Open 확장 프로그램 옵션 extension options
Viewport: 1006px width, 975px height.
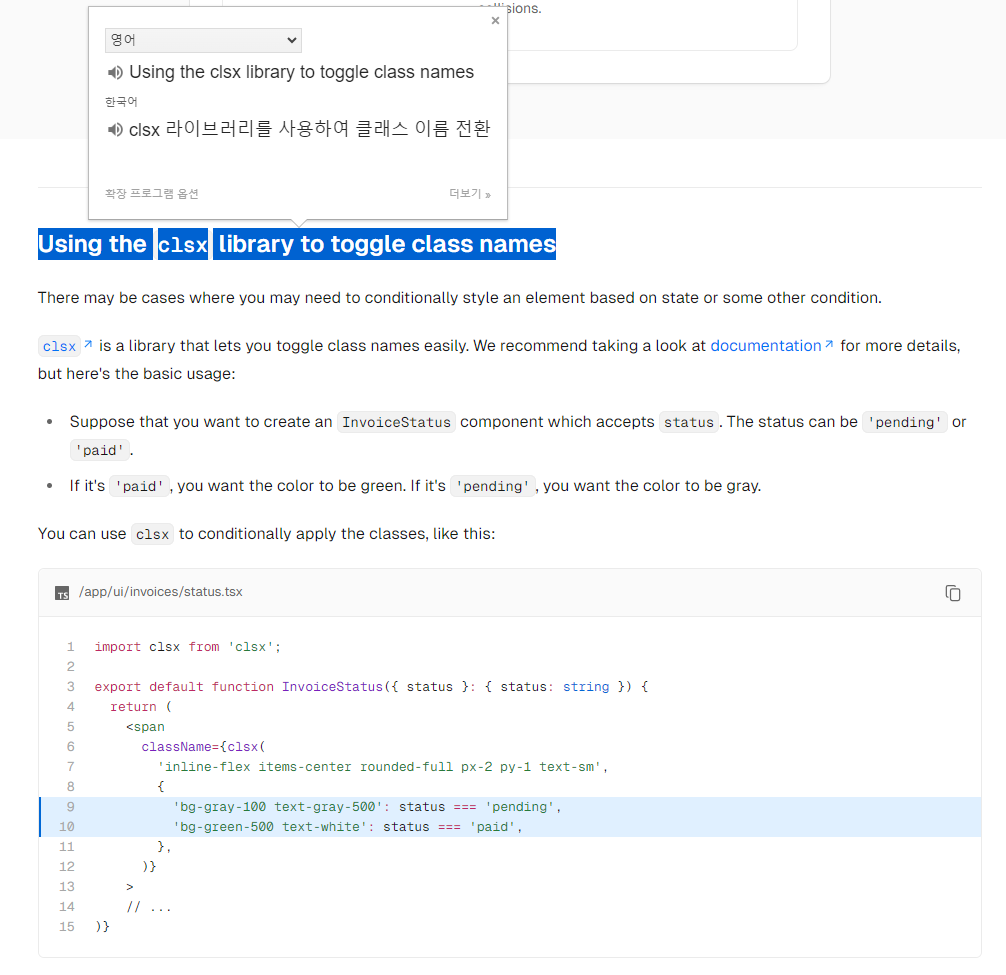click(x=151, y=194)
